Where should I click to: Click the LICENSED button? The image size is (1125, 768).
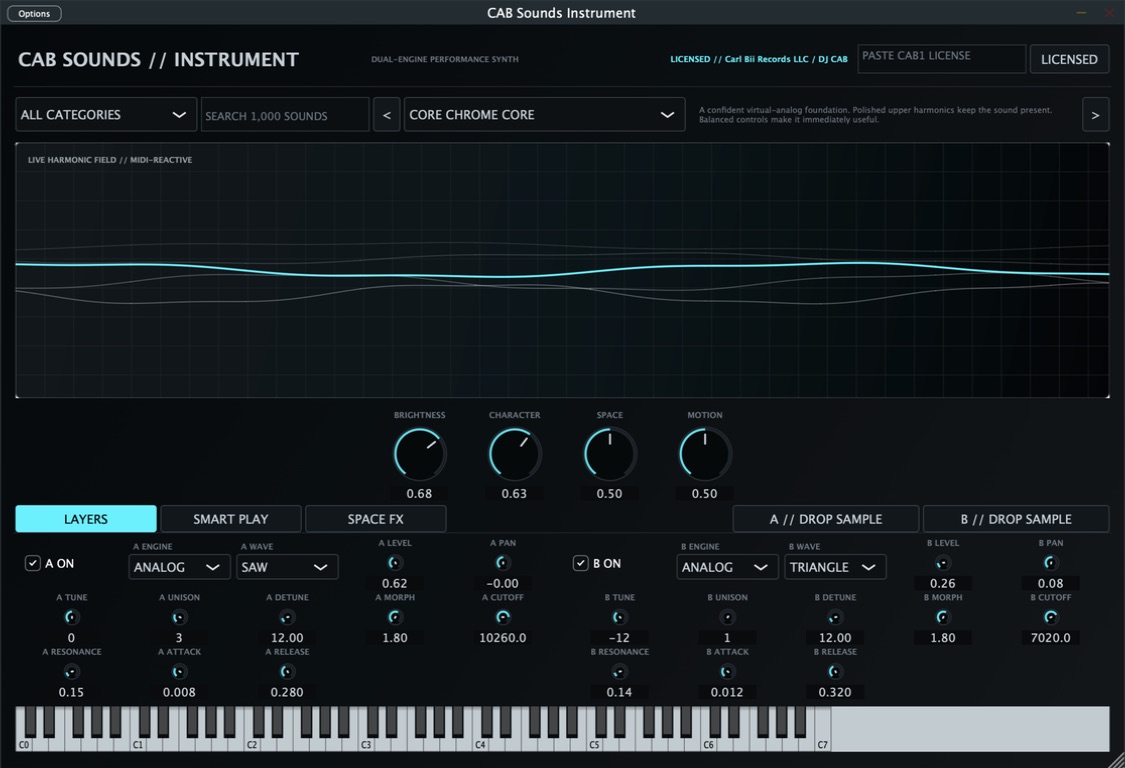click(1069, 60)
